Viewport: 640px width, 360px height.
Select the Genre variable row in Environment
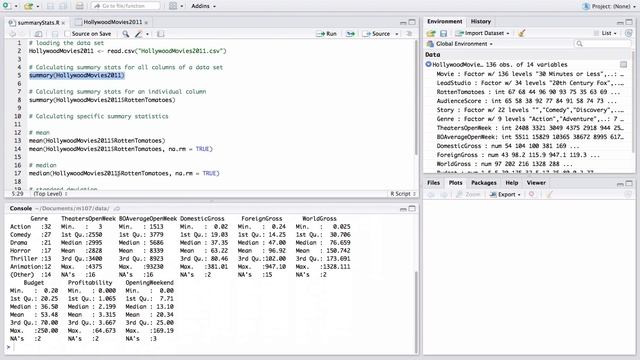(x=528, y=119)
